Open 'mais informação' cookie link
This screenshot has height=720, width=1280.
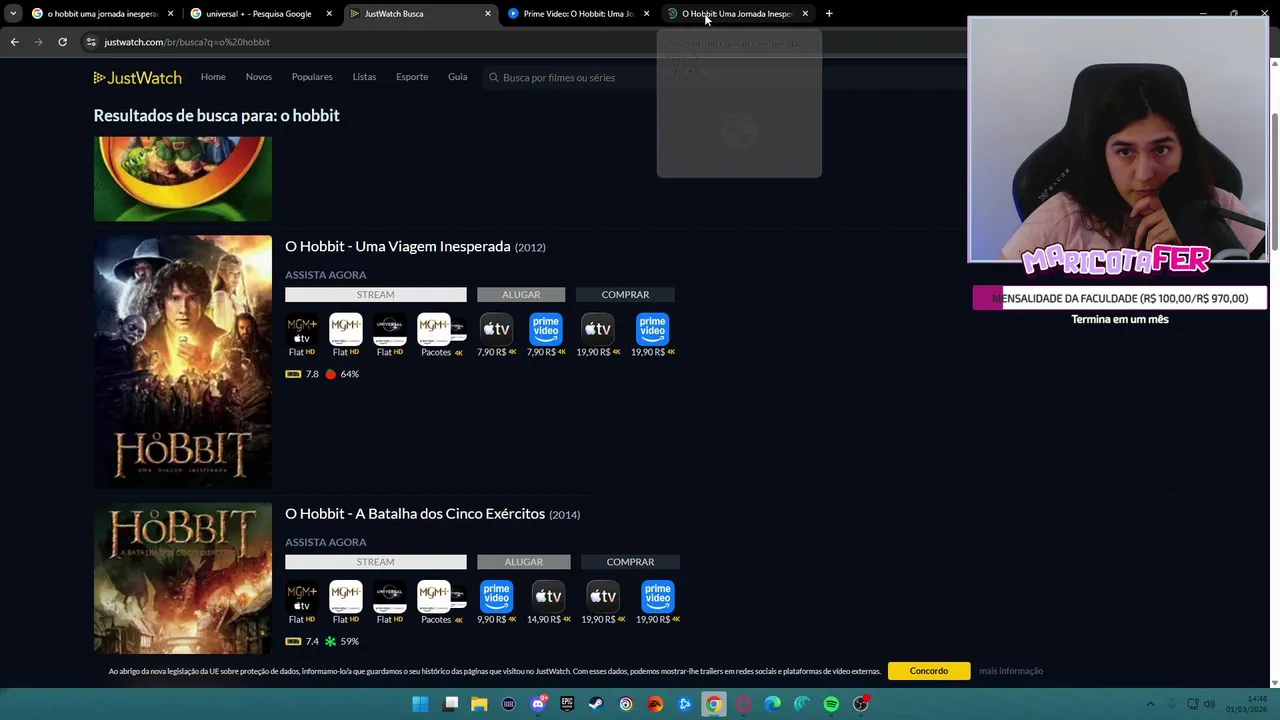(1011, 671)
